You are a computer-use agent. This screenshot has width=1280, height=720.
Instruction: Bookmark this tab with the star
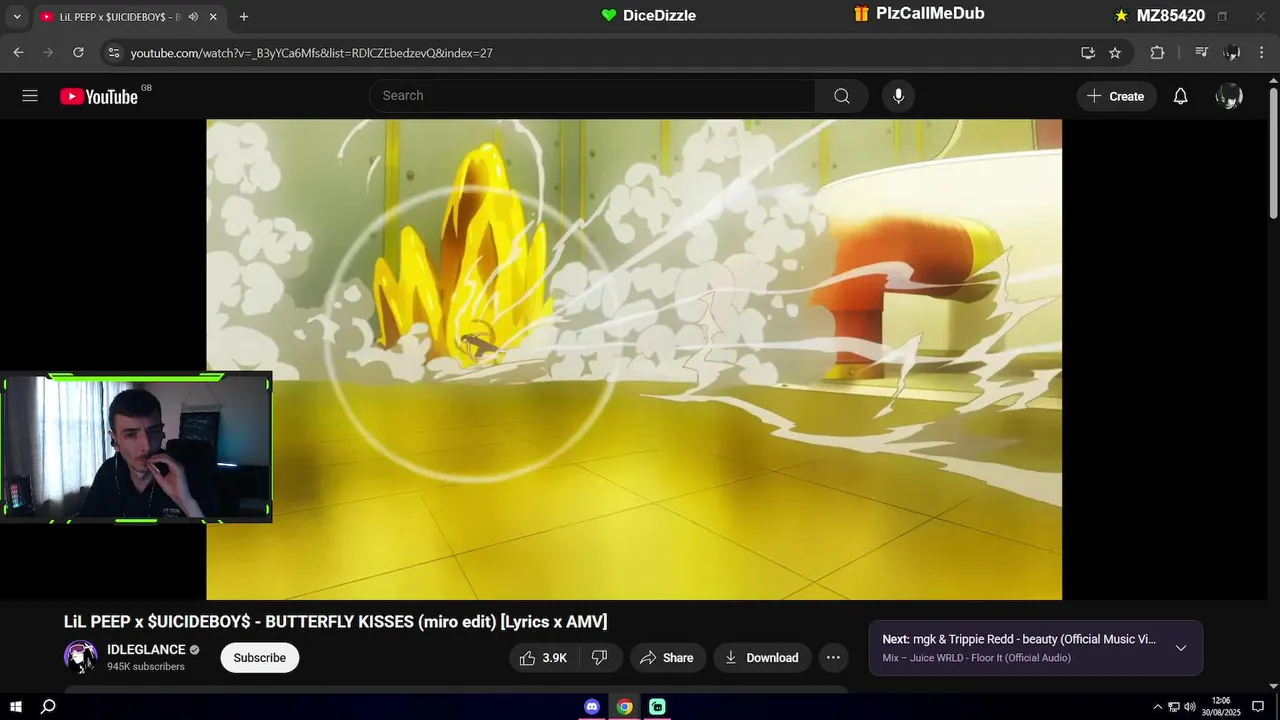(1115, 53)
